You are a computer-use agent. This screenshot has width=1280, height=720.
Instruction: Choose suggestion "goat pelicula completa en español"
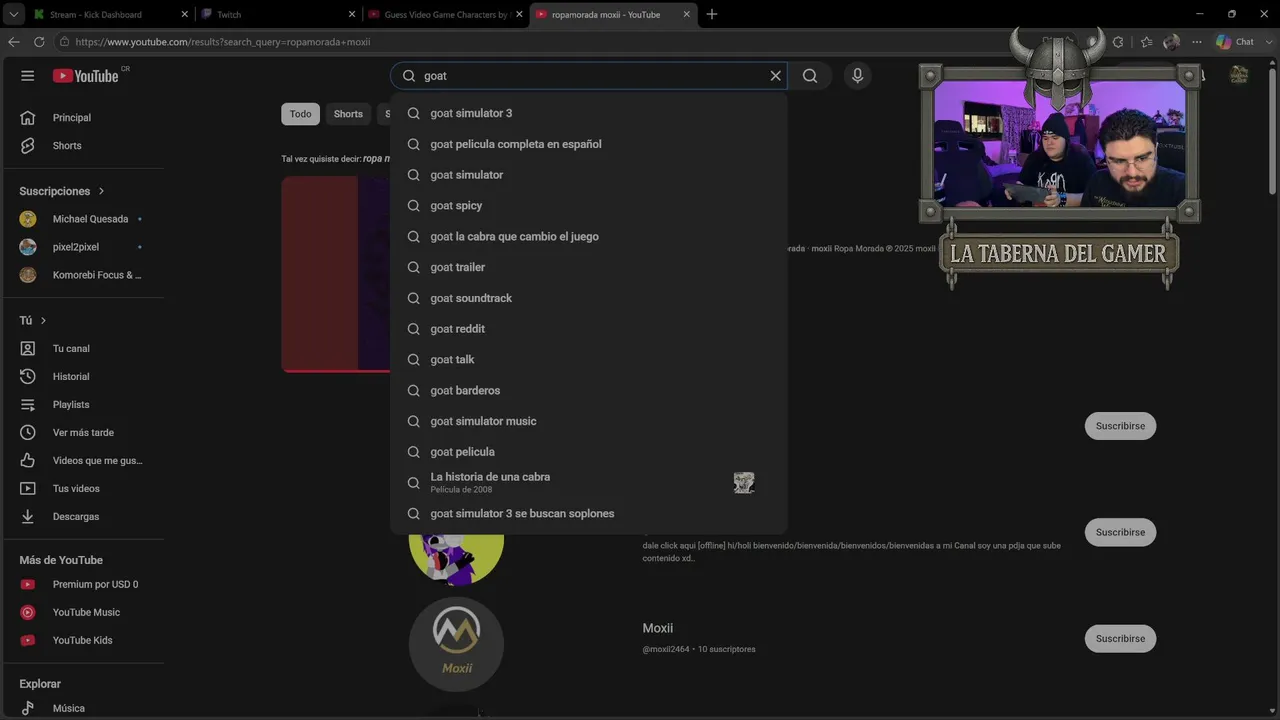click(x=589, y=144)
